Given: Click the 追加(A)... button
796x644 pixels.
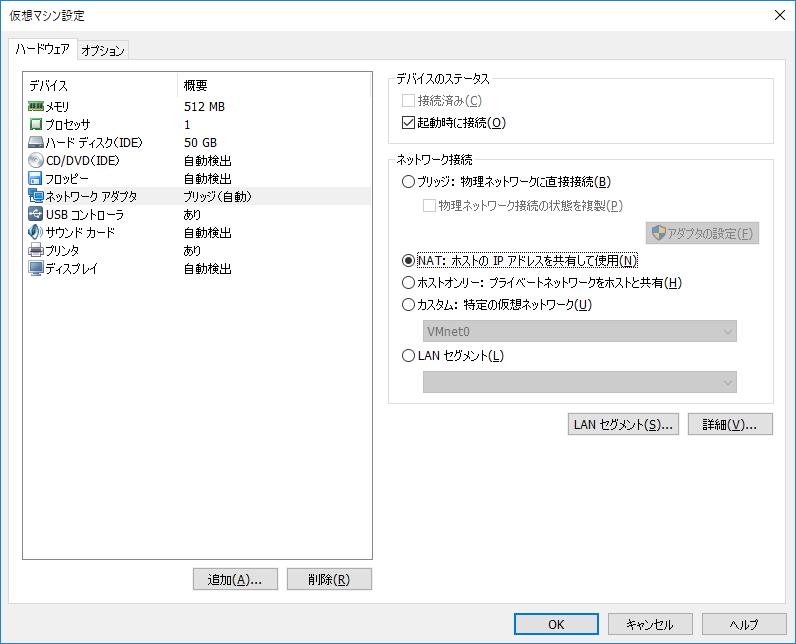Looking at the screenshot, I should (235, 580).
